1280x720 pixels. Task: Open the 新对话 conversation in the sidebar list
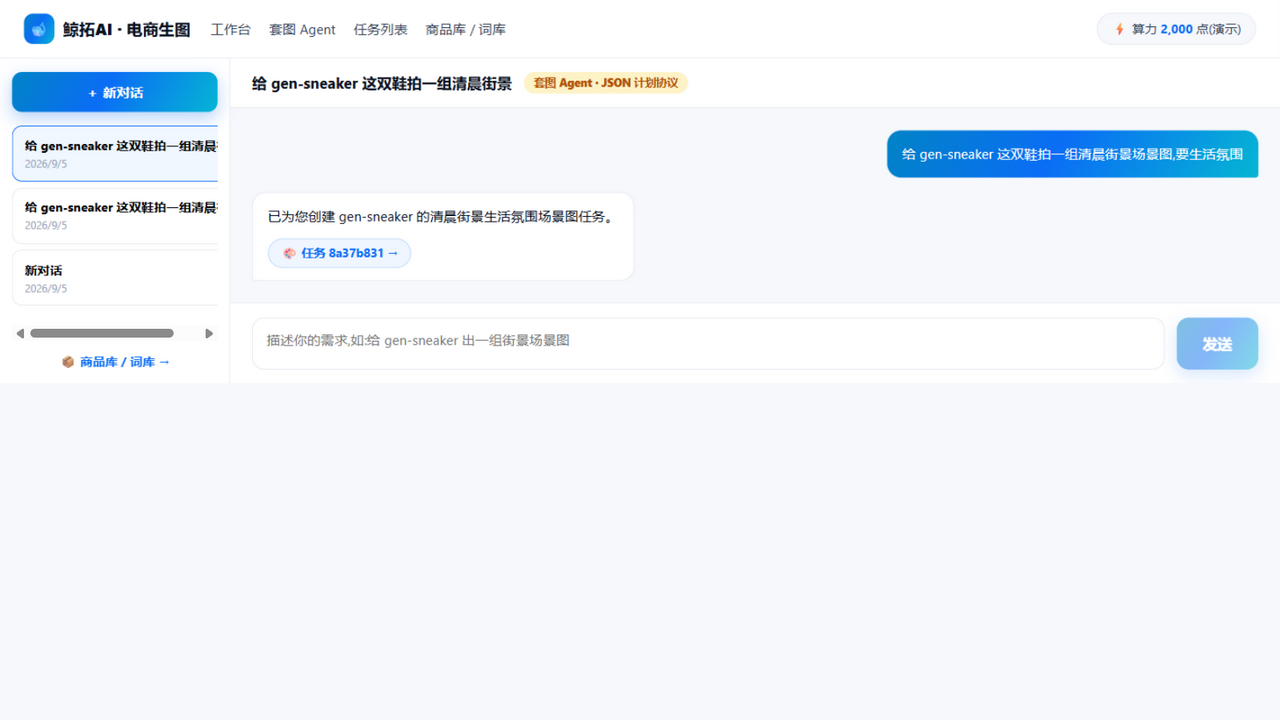115,278
